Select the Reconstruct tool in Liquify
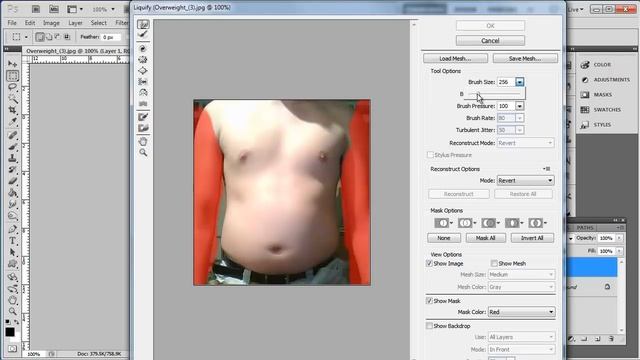The image size is (640, 360). [x=143, y=35]
